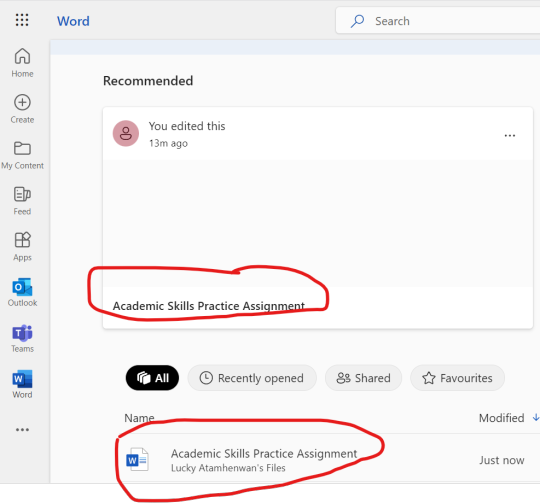Click the '13m ago' timestamp
Viewport: 540px width, 503px height.
(x=168, y=143)
